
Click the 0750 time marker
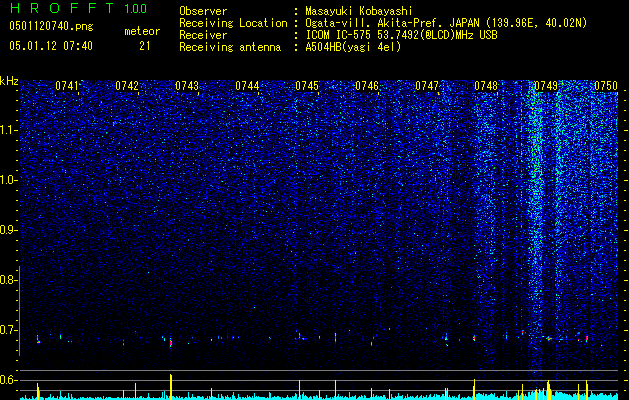(x=606, y=86)
